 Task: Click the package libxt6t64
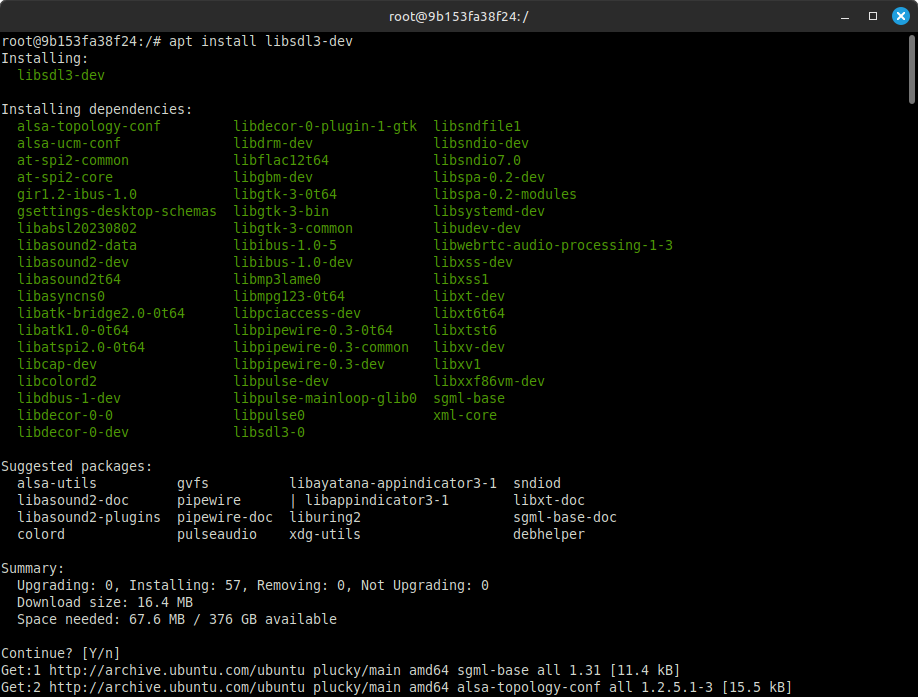click(x=469, y=313)
